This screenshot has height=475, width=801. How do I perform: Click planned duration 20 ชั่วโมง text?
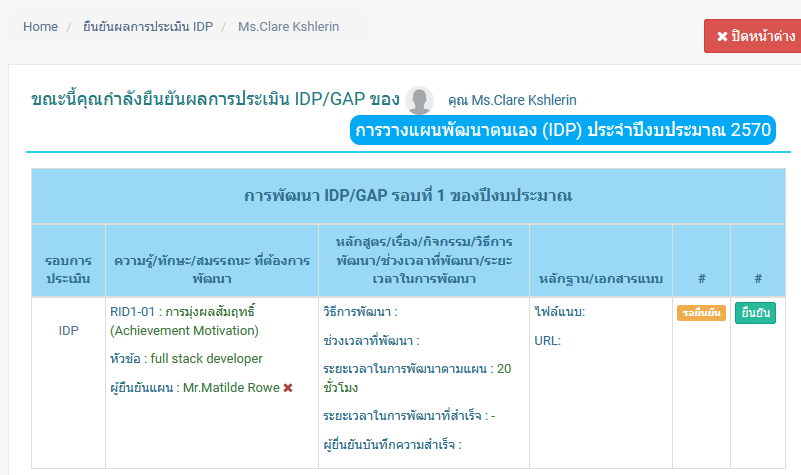(417, 378)
